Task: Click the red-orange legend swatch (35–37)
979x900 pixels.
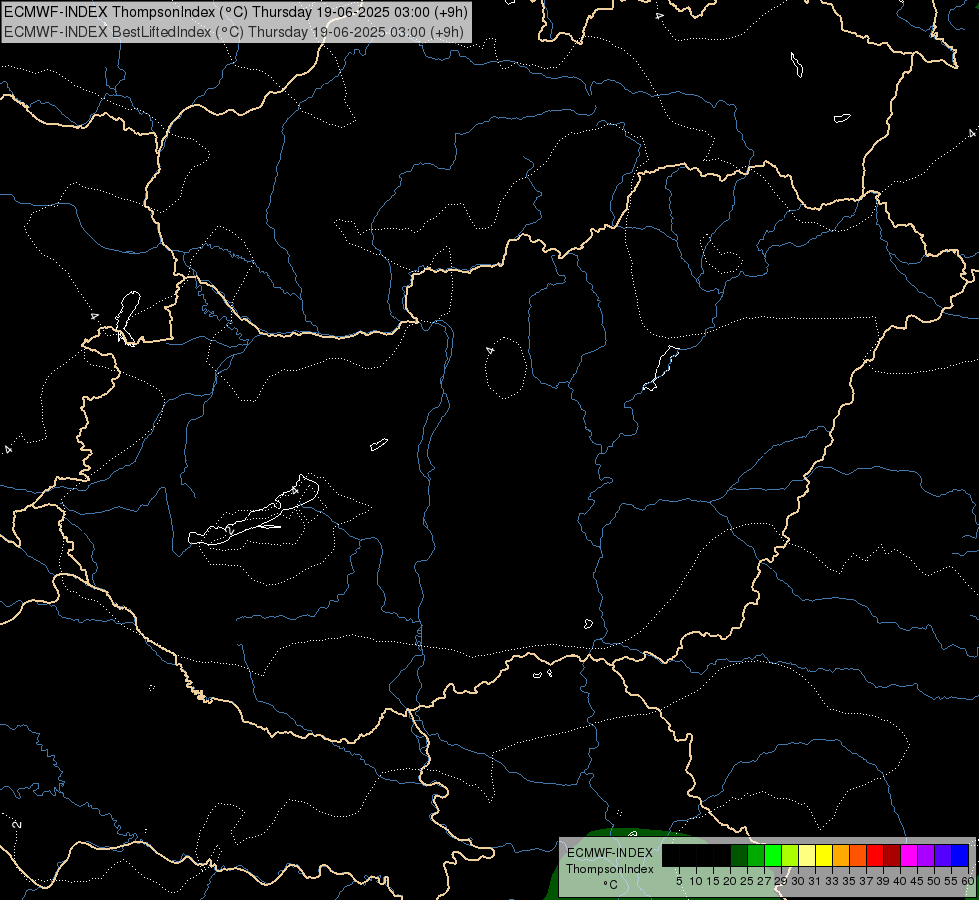Action: click(x=858, y=856)
